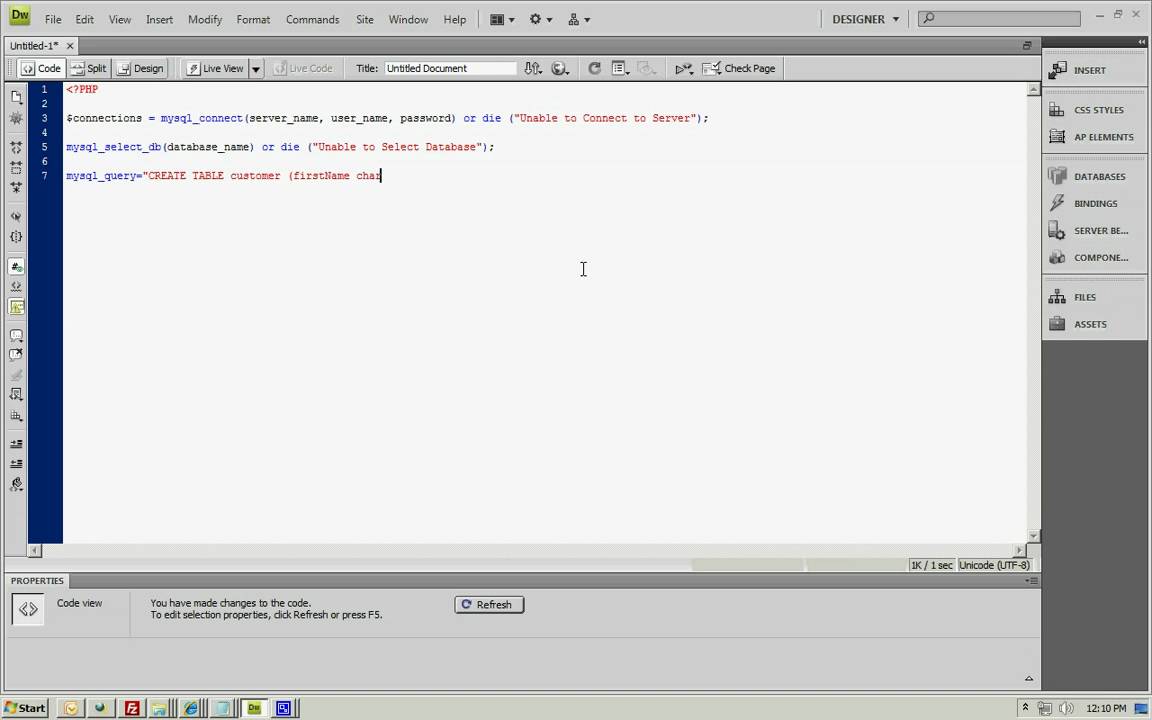Open the Layout dropdown in menu bar
The width and height of the screenshot is (1152, 720).
[502, 20]
